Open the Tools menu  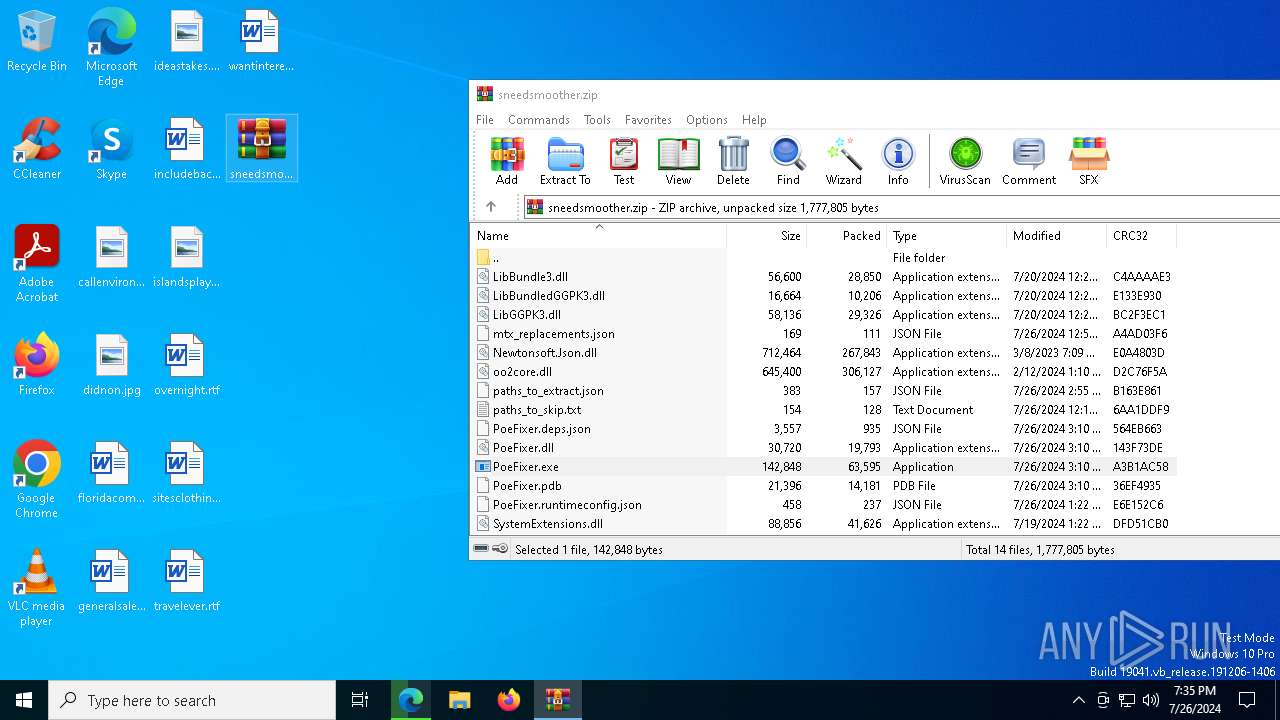coord(597,120)
